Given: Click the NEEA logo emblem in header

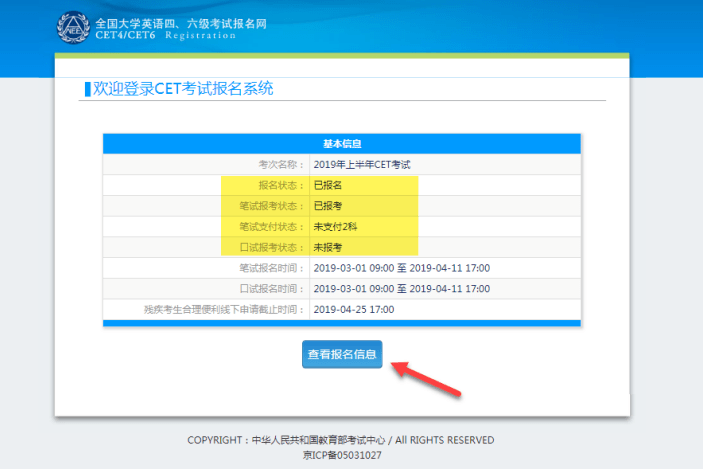Looking at the screenshot, I should tap(73, 28).
